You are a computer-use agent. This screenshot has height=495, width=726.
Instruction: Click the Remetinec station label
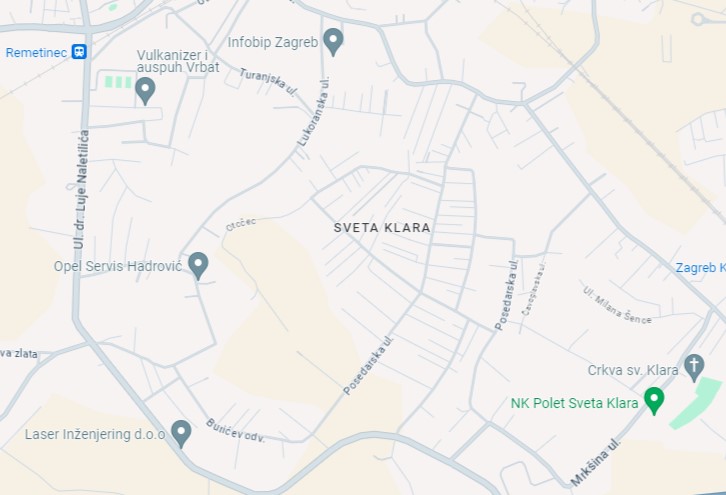(x=36, y=53)
